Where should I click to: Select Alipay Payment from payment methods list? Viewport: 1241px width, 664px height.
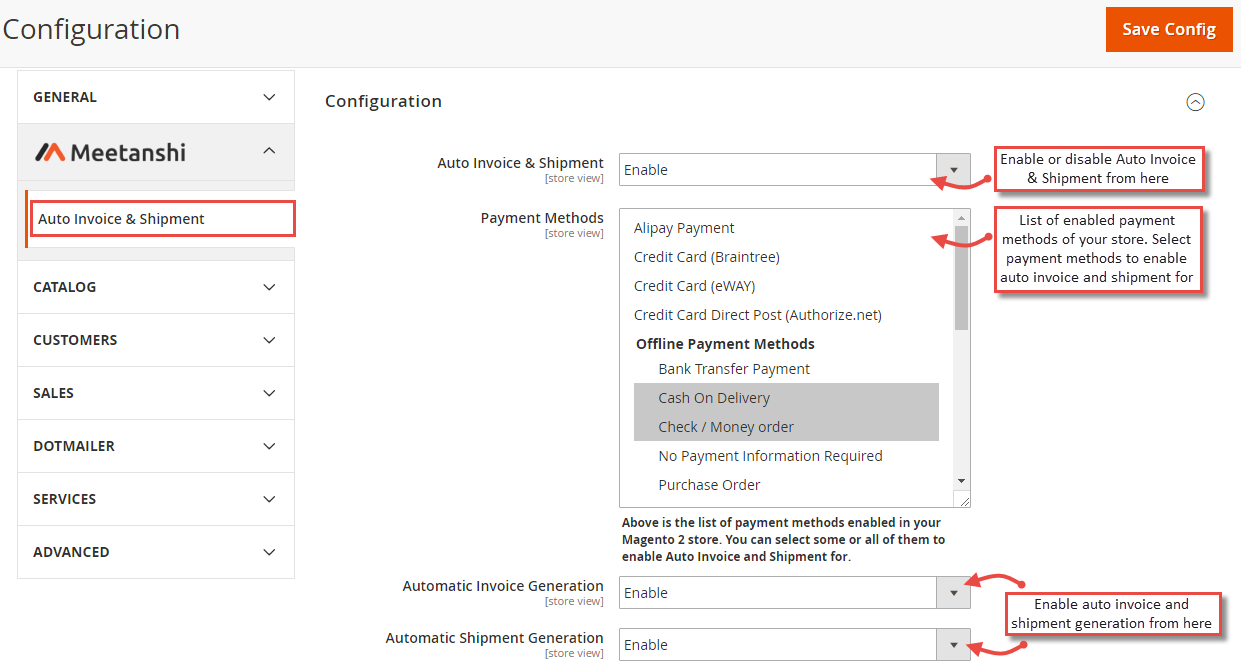pos(684,227)
